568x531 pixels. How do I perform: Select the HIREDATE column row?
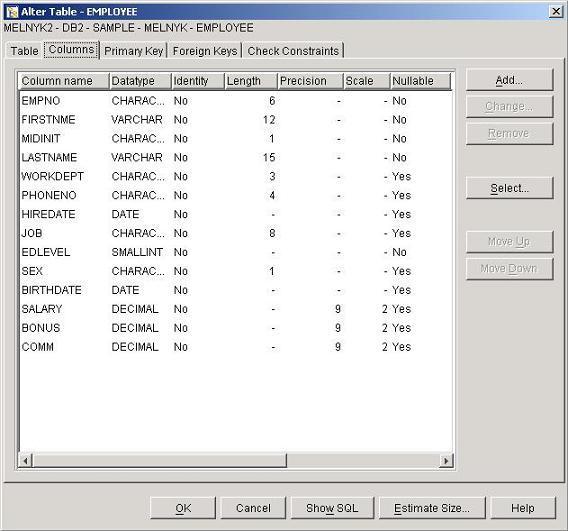click(x=235, y=214)
